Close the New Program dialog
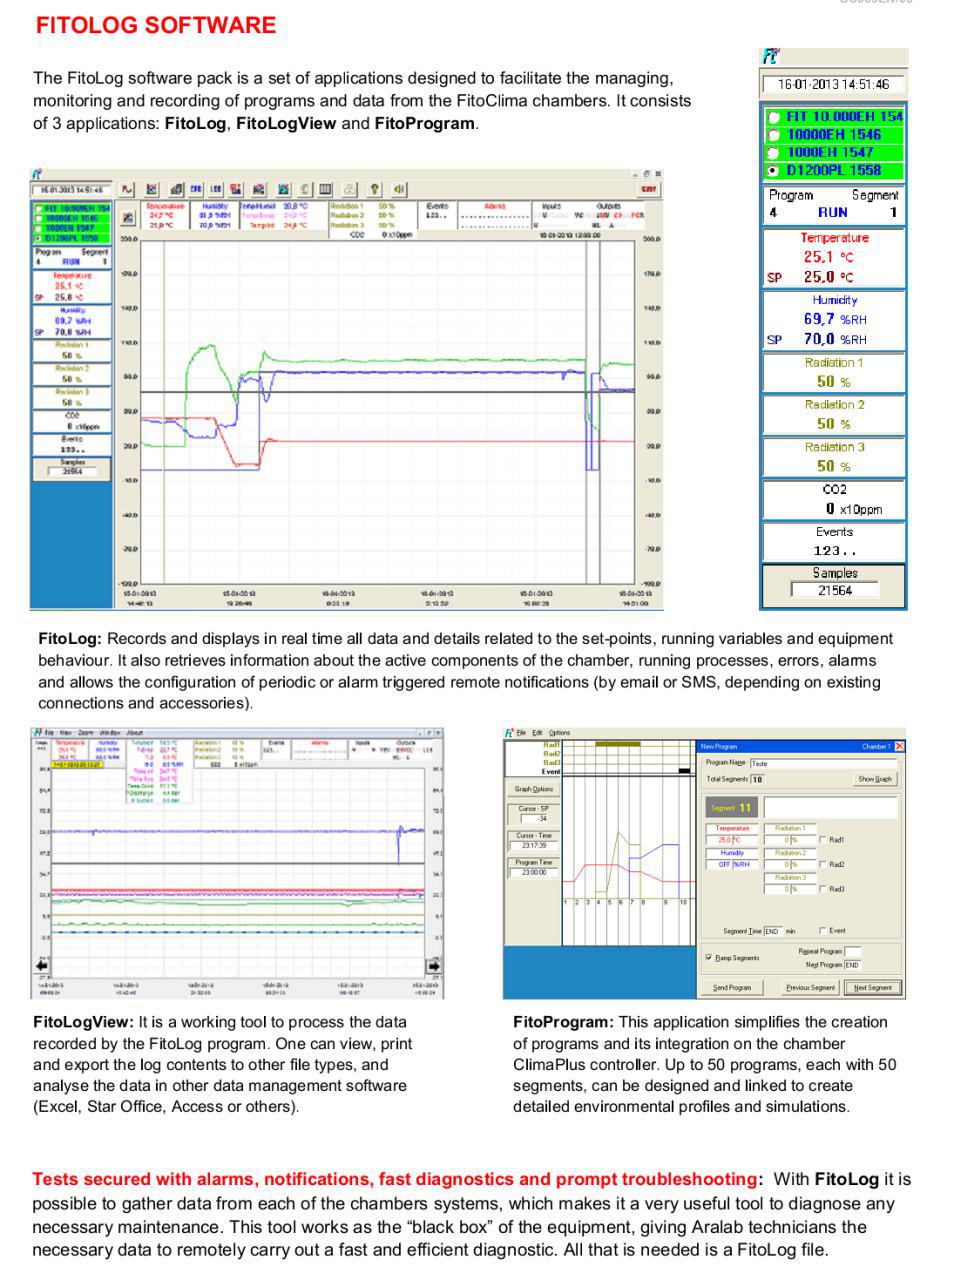 tap(899, 746)
